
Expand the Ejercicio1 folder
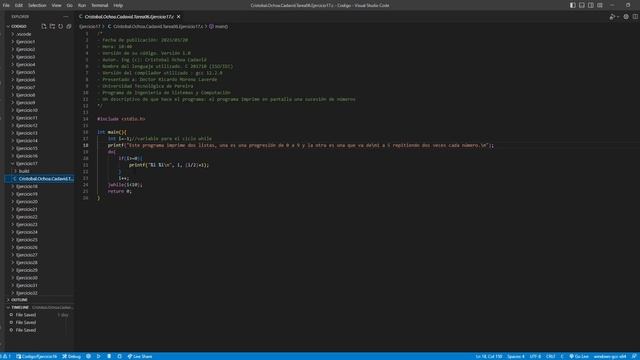coord(26,42)
